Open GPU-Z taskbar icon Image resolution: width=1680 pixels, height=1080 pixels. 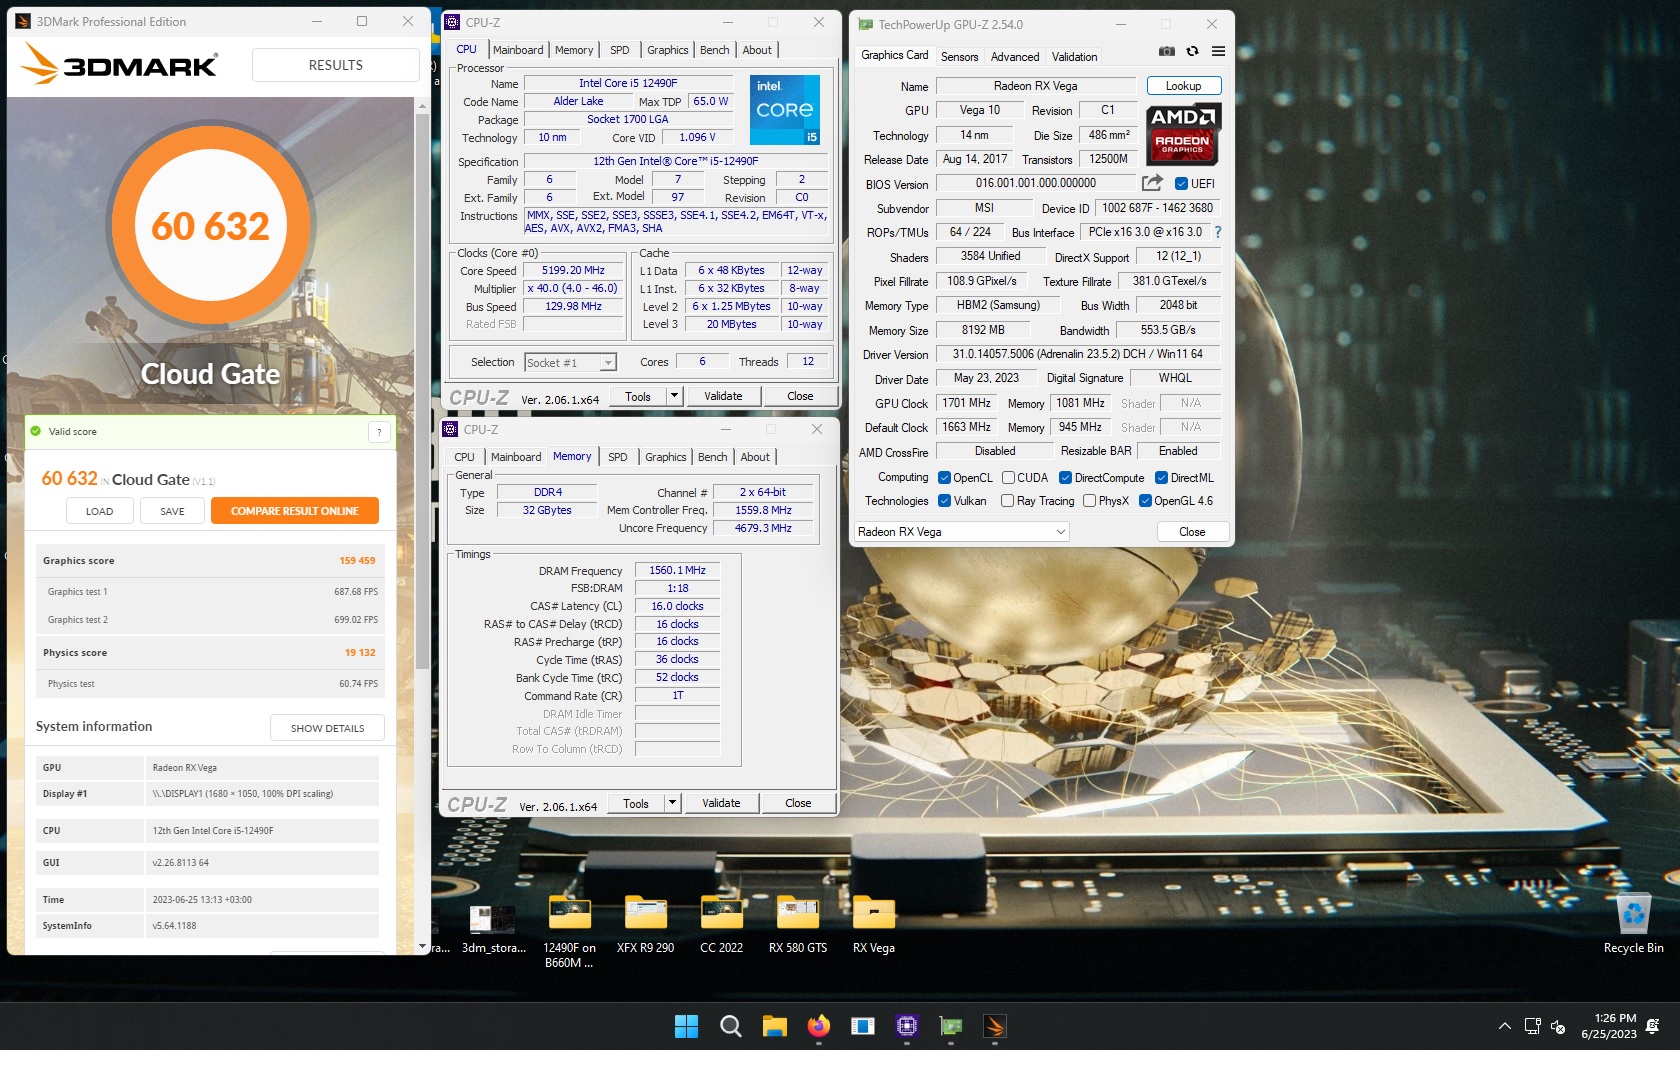[951, 1026]
